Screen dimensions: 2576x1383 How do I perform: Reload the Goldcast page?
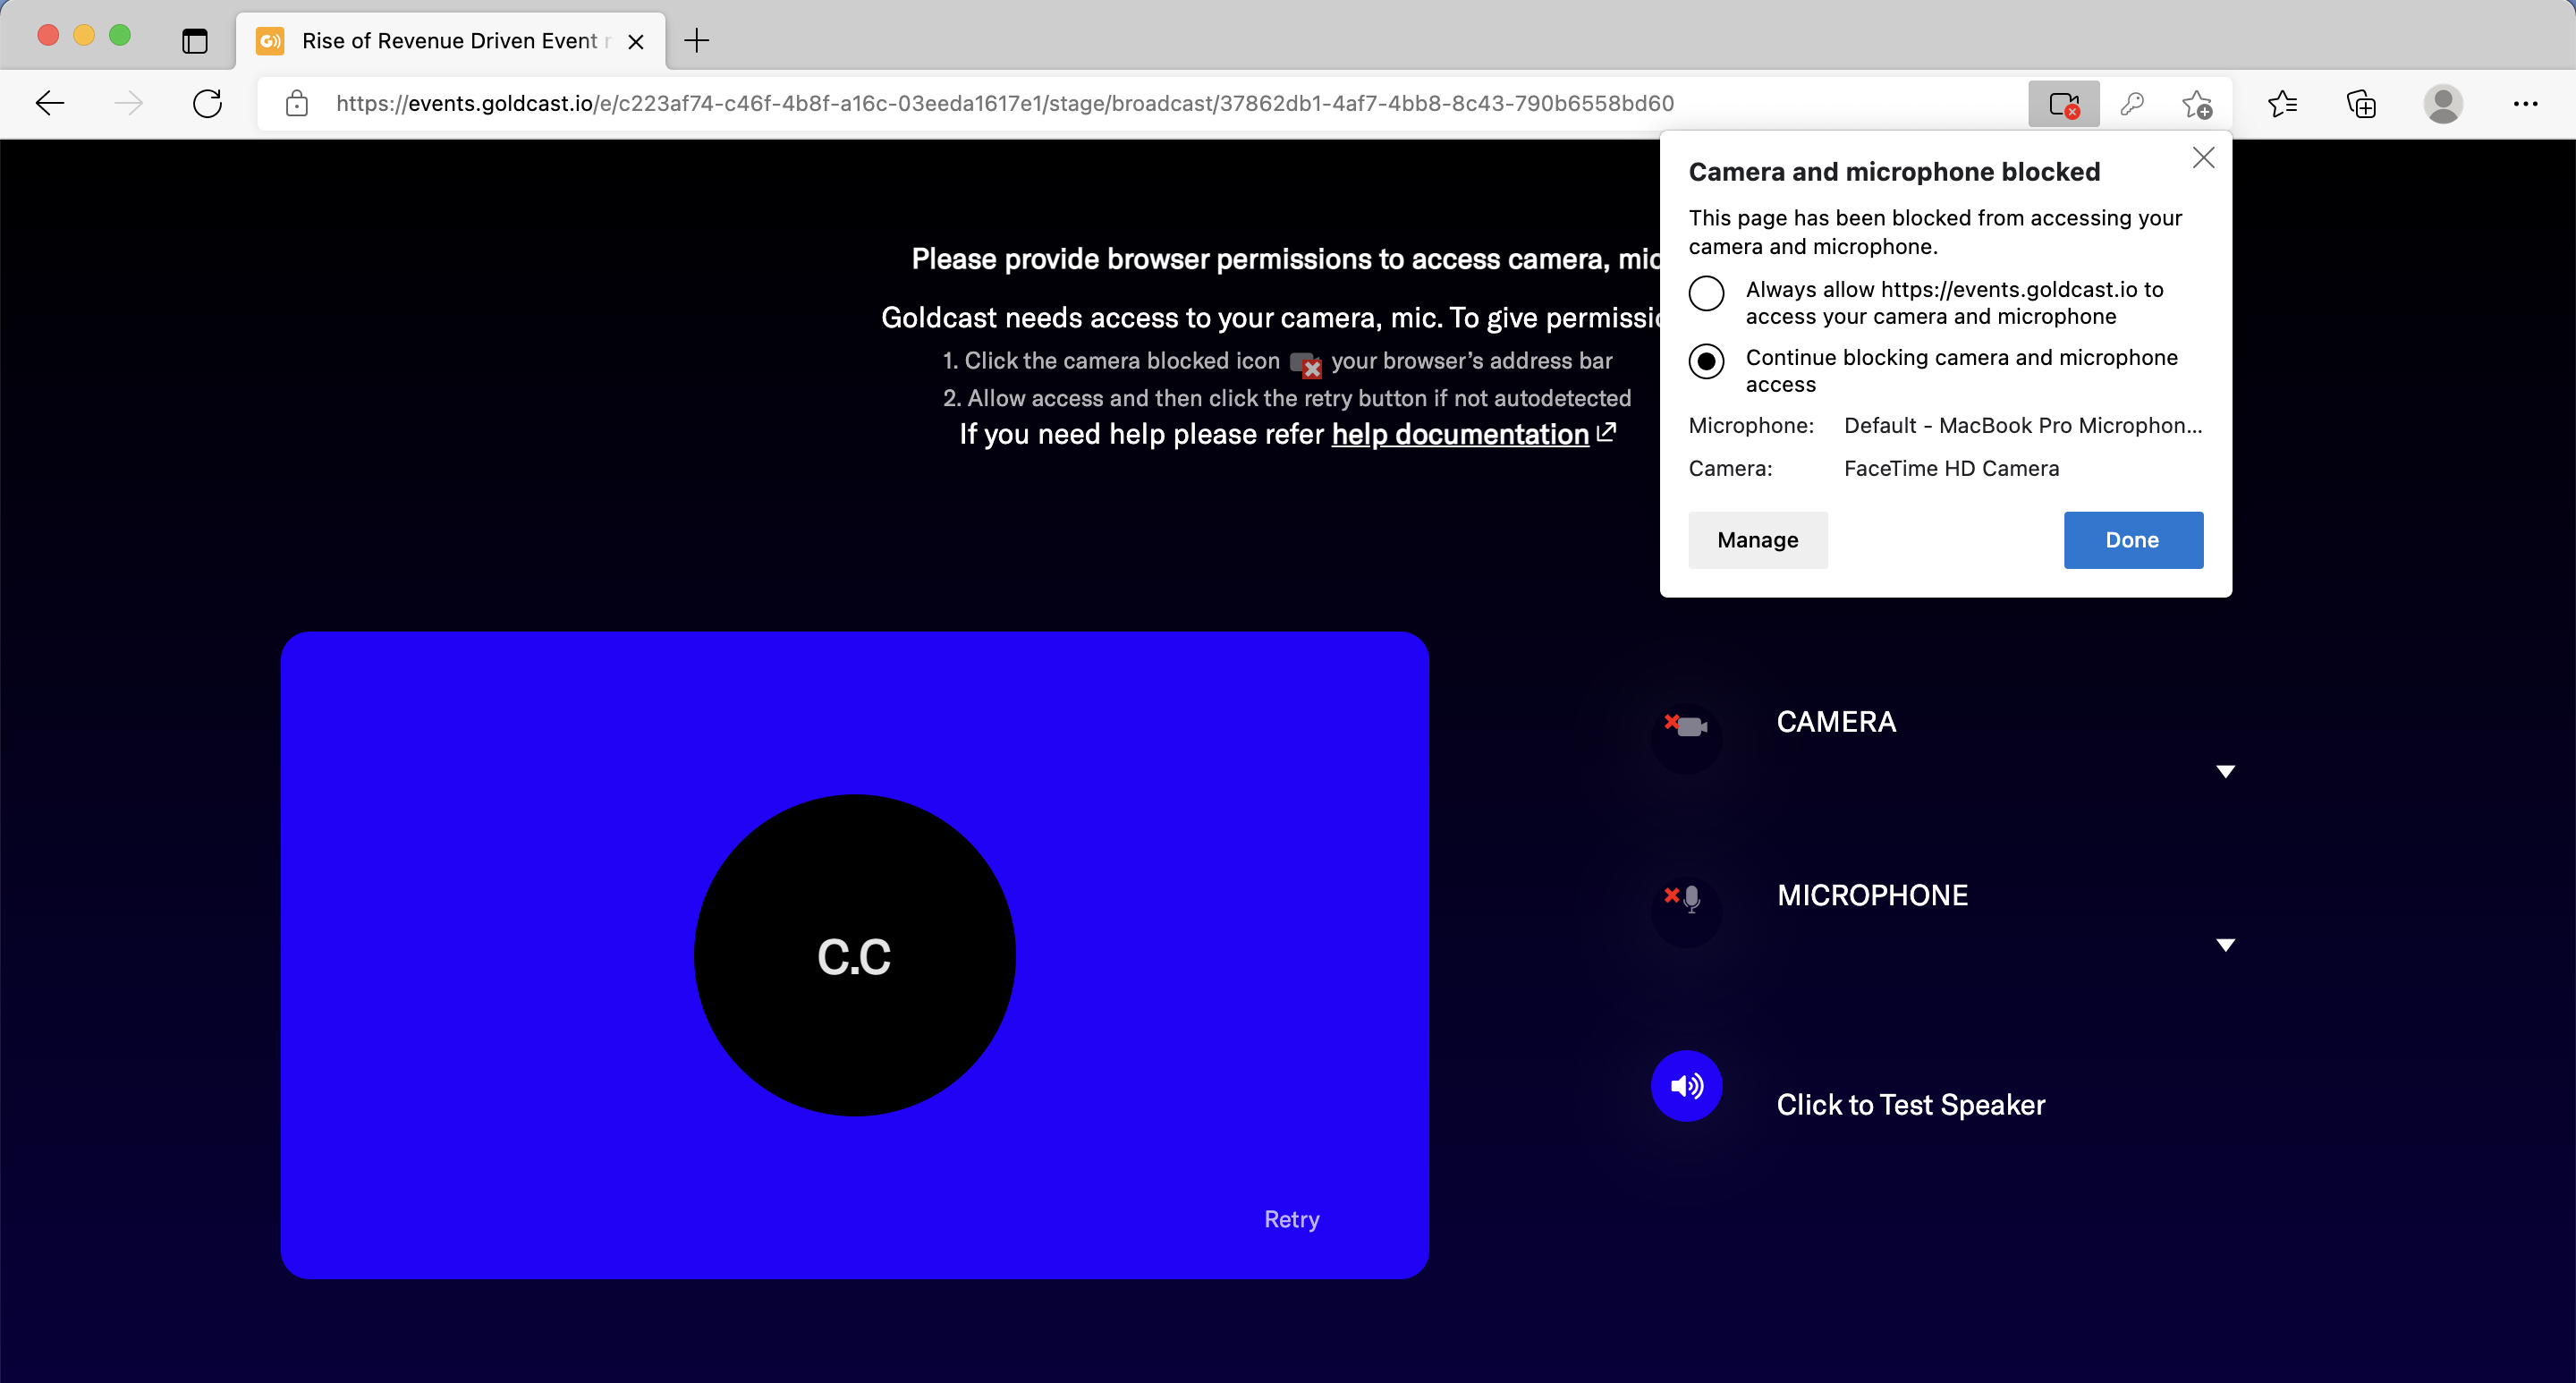207,103
